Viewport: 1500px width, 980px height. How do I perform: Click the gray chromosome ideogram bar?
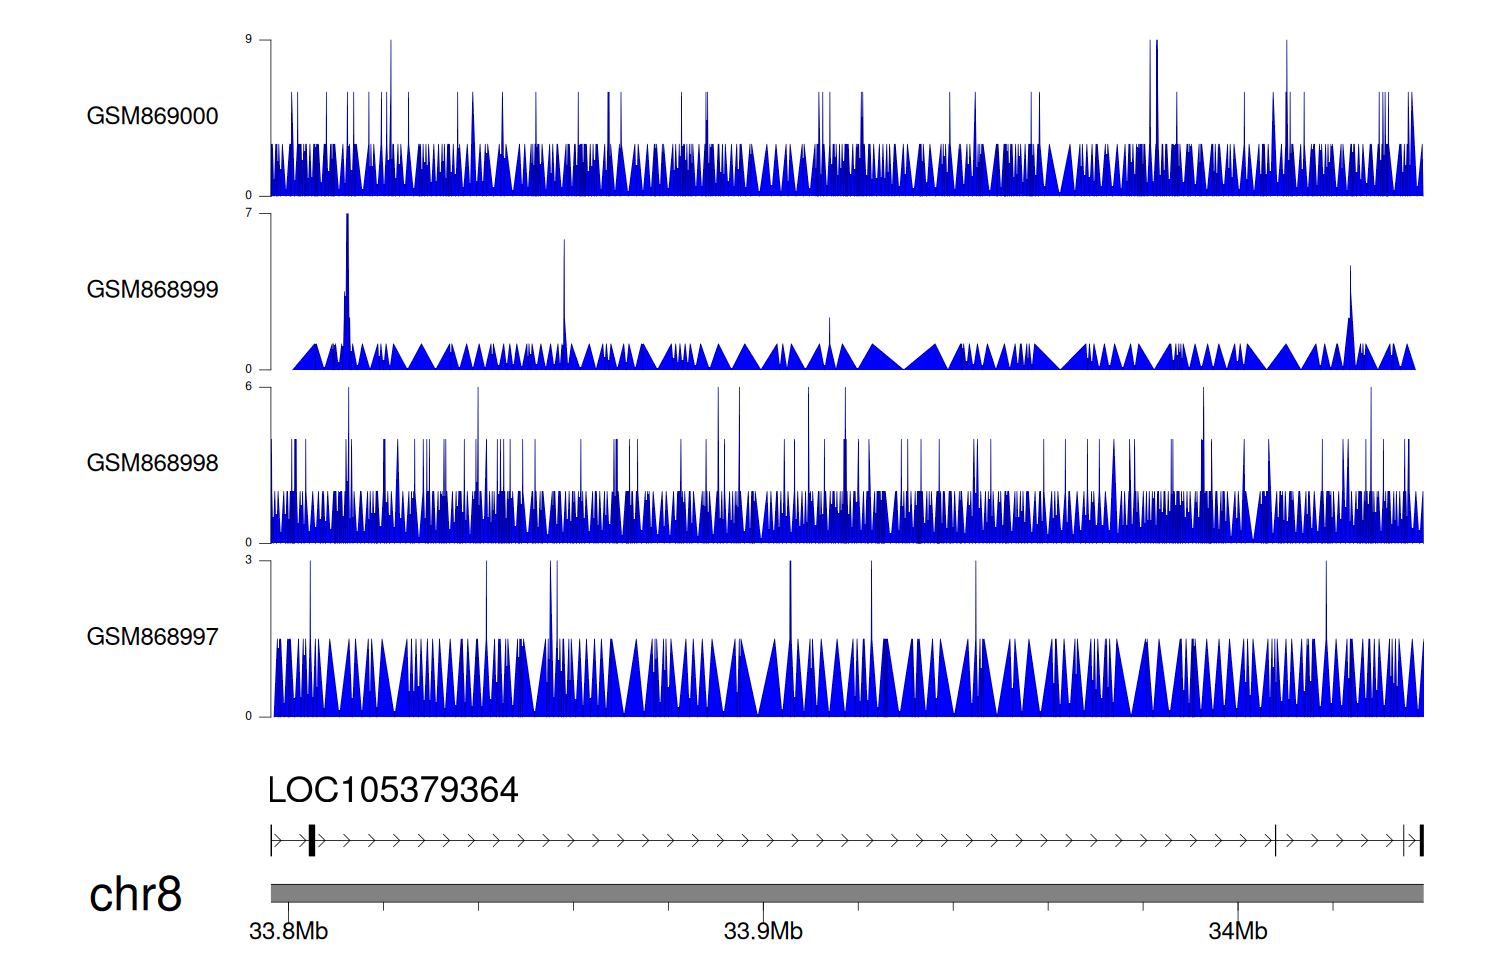click(846, 893)
